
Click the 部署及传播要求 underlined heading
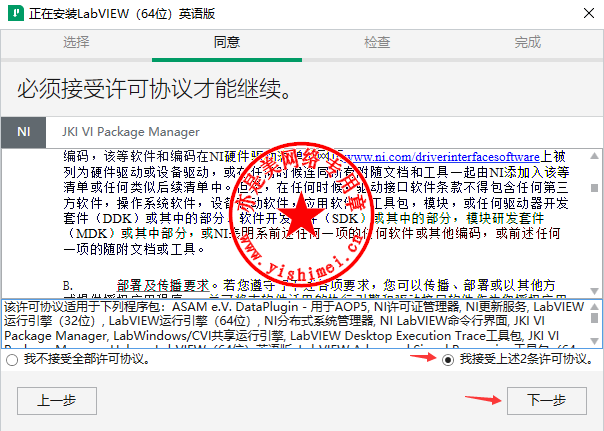163,285
